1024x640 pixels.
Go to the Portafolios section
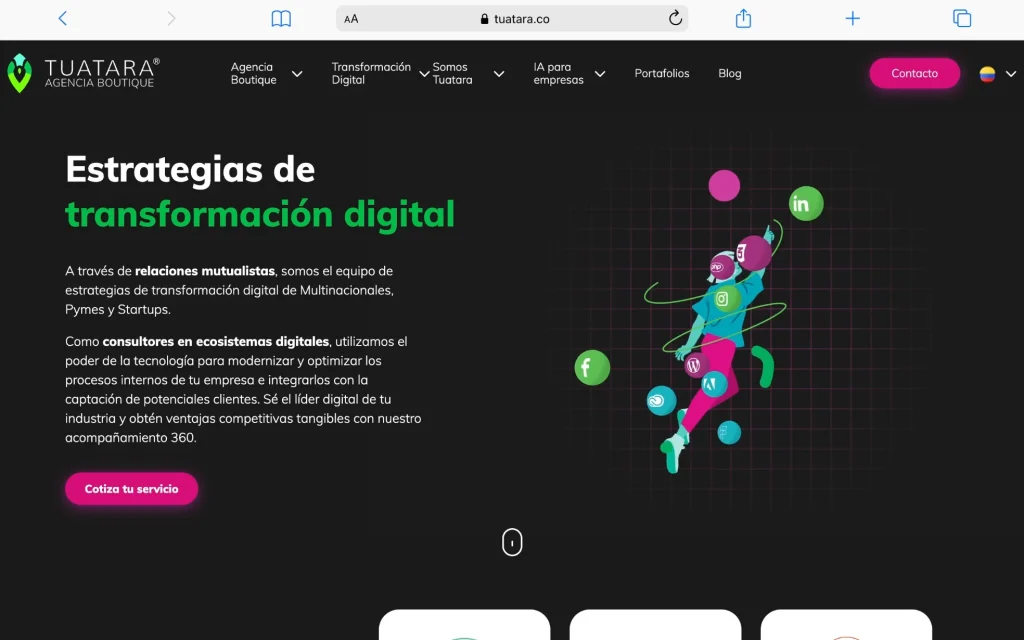[x=662, y=73]
